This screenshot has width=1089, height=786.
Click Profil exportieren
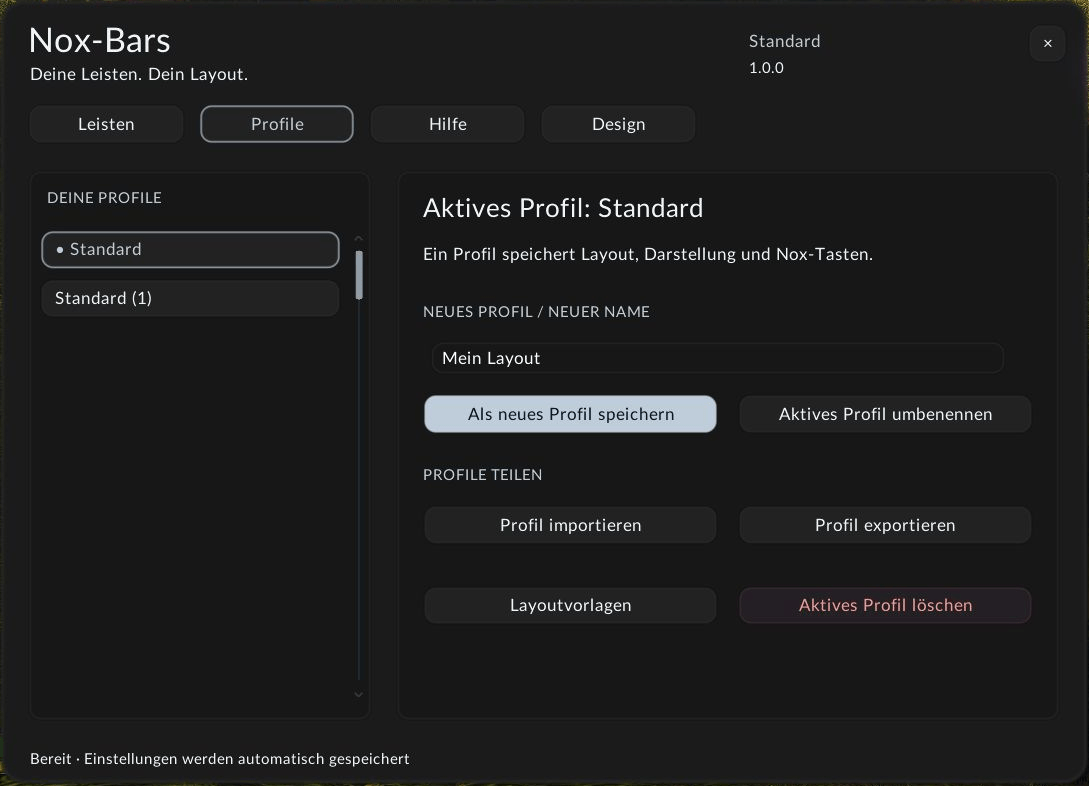885,525
